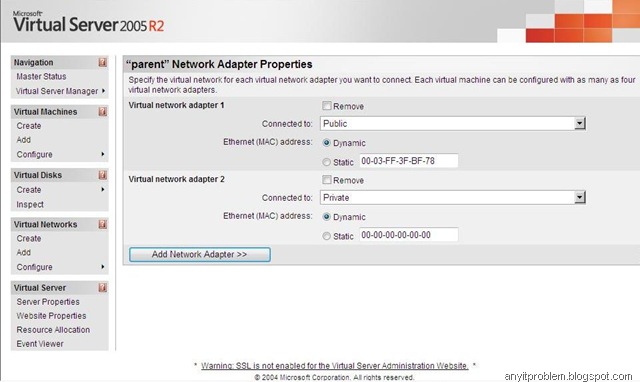Viewport: 640px width, 382px height.
Task: Open Resource Allocation page
Action: [x=53, y=330]
